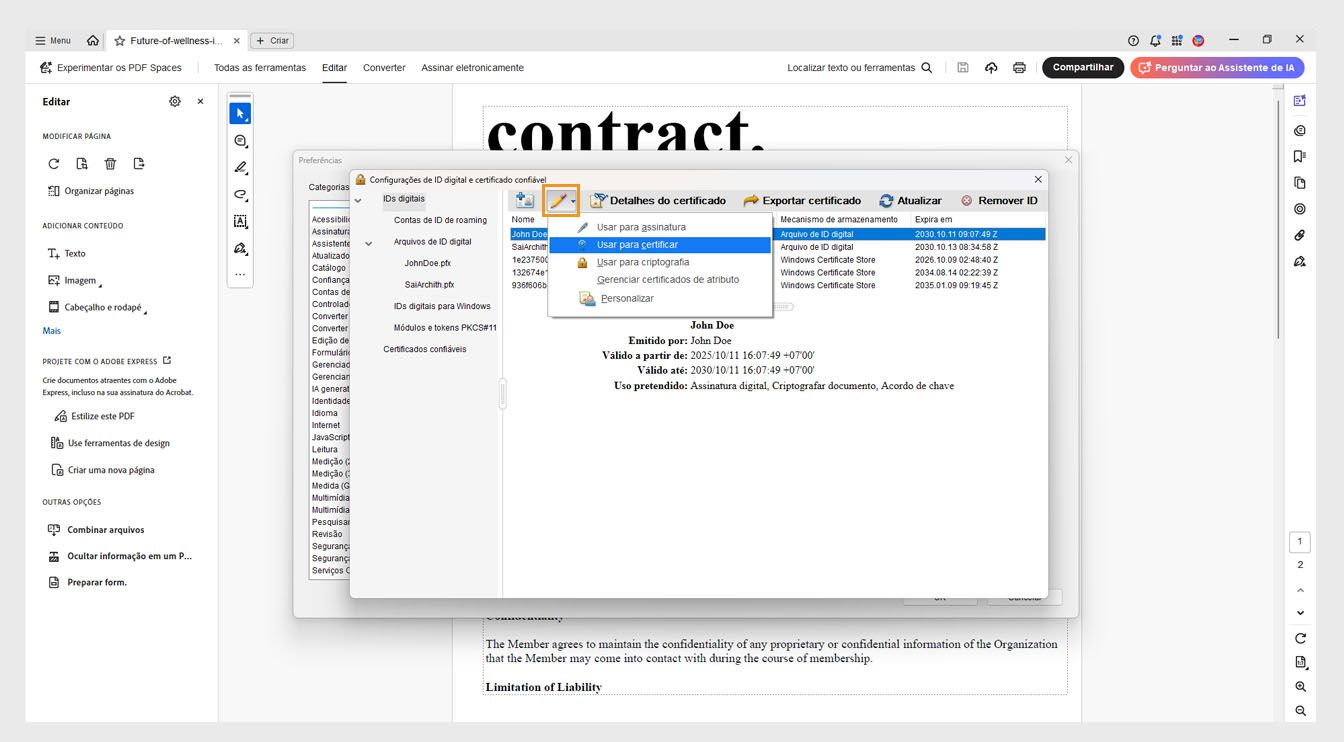This screenshot has width=1344, height=742.
Task: Zoom in using the magnifier icon
Action: click(x=1300, y=687)
